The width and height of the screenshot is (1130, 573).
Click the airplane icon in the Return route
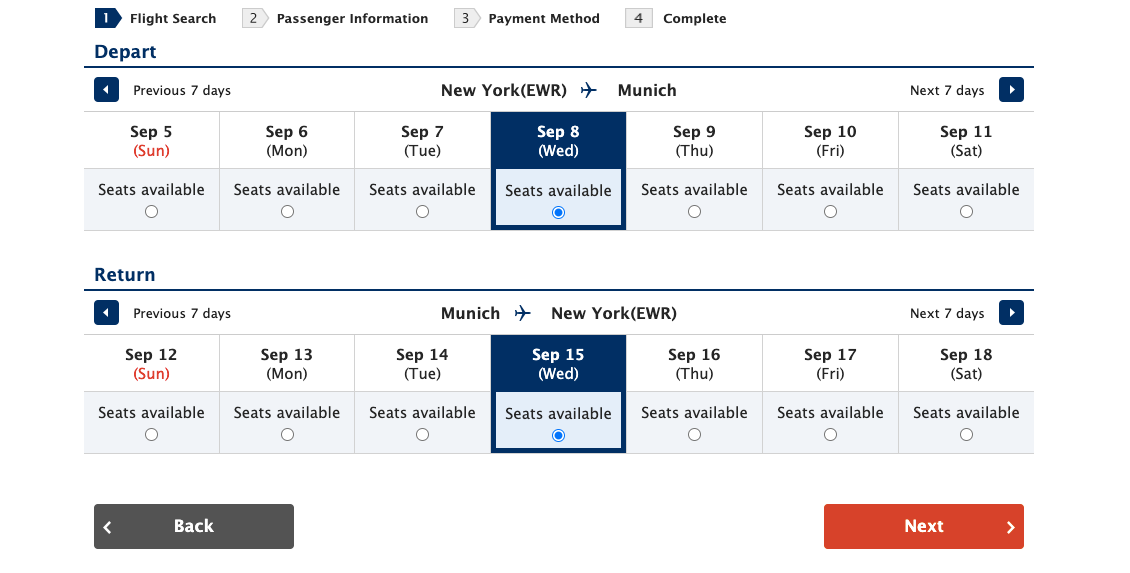tap(523, 313)
